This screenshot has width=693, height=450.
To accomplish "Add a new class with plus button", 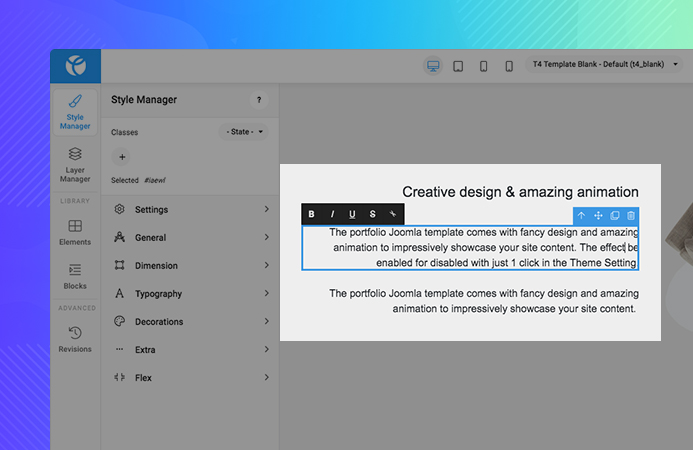I will coord(122,157).
